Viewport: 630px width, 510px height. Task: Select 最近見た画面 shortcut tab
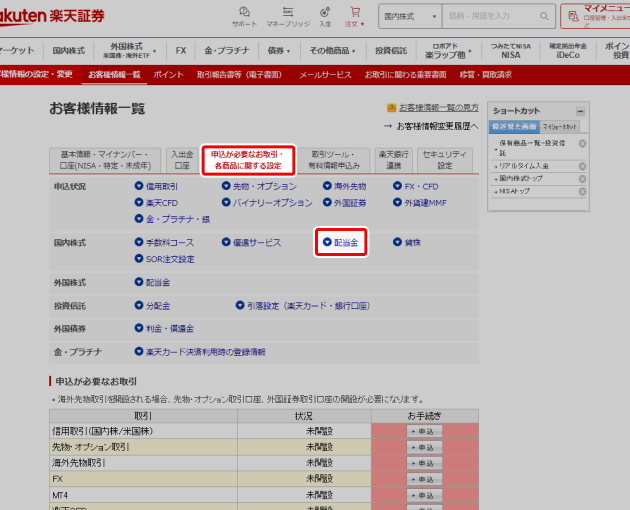pos(515,127)
